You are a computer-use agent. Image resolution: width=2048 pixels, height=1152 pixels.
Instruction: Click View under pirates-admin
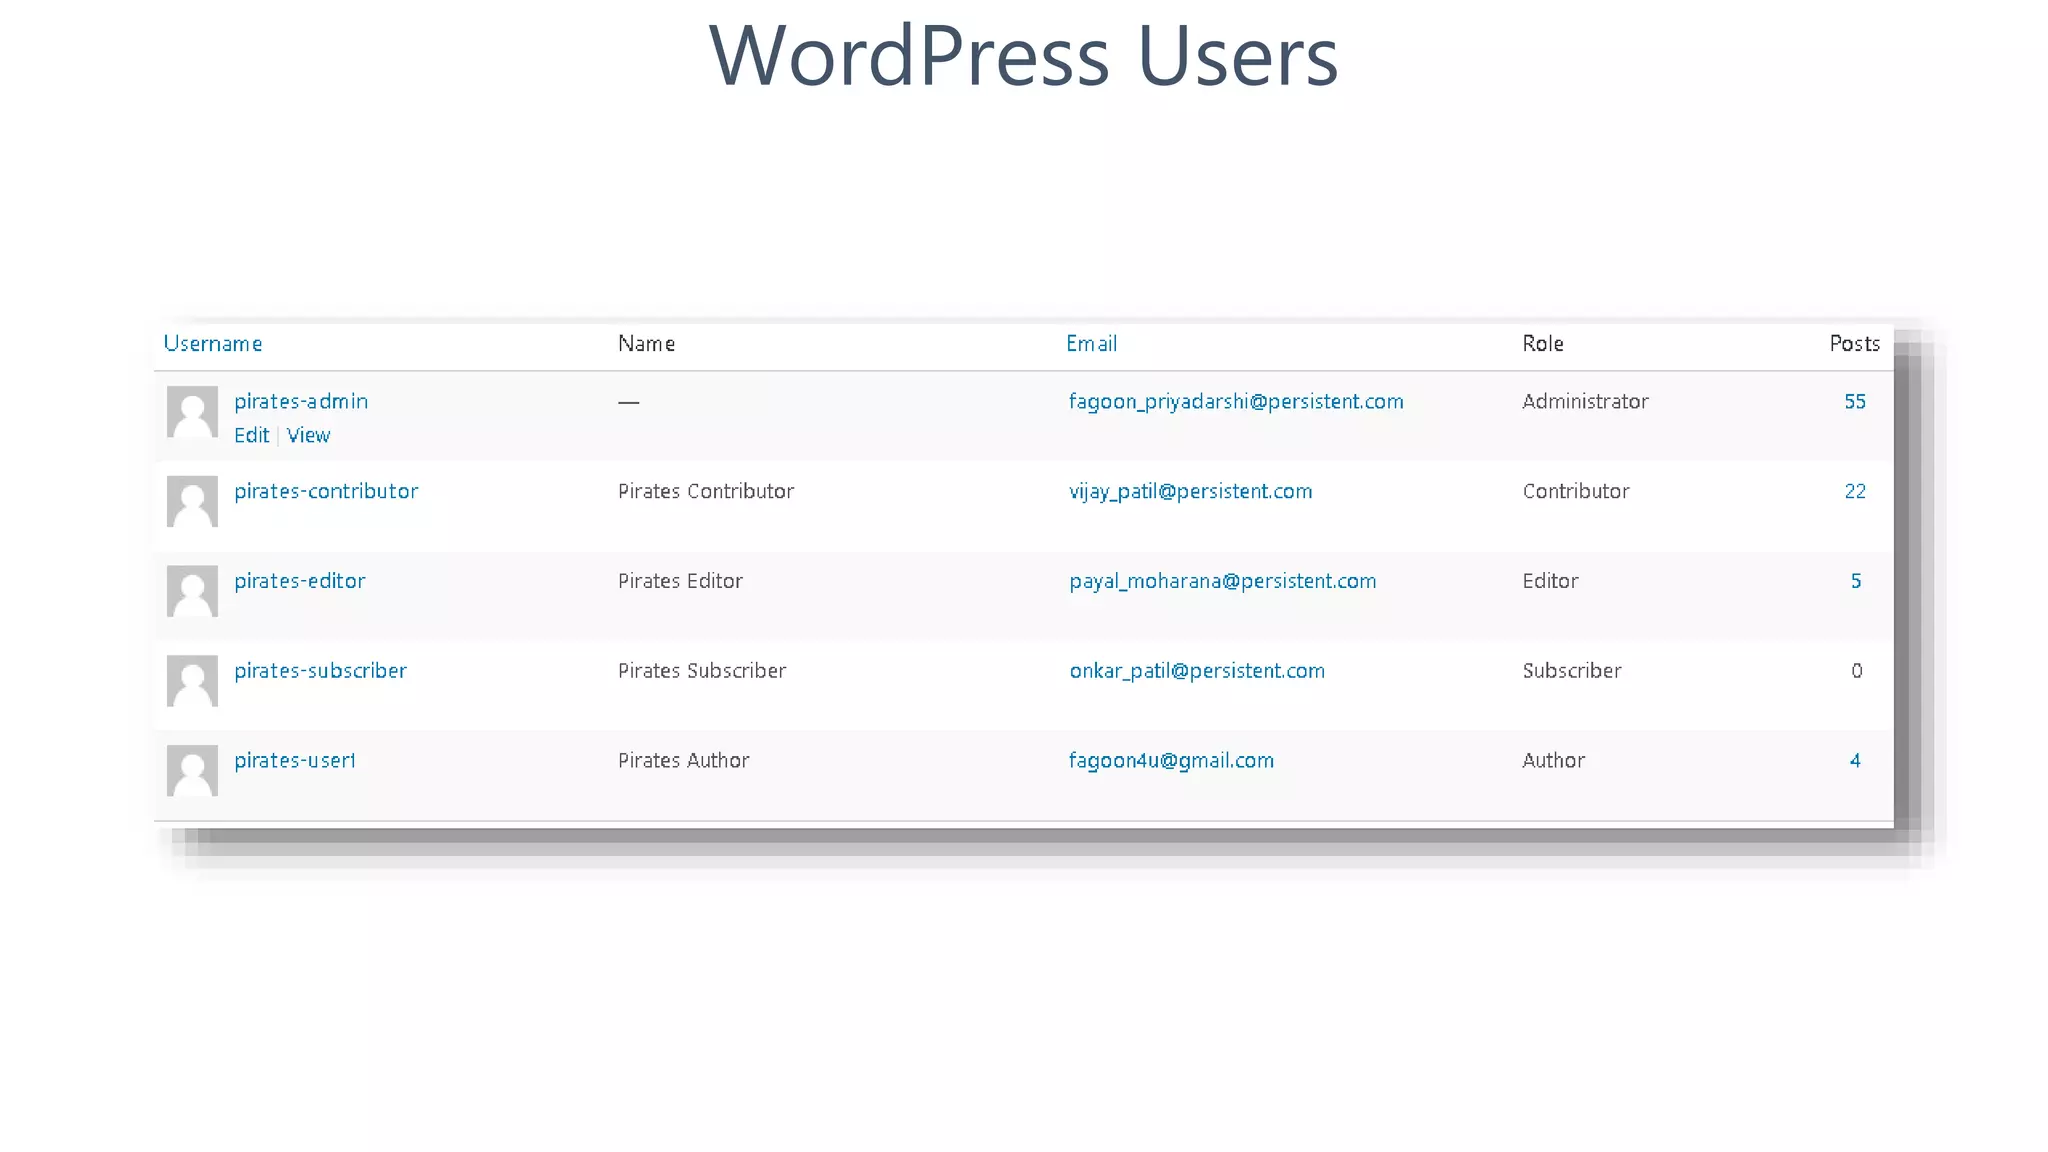coord(308,435)
